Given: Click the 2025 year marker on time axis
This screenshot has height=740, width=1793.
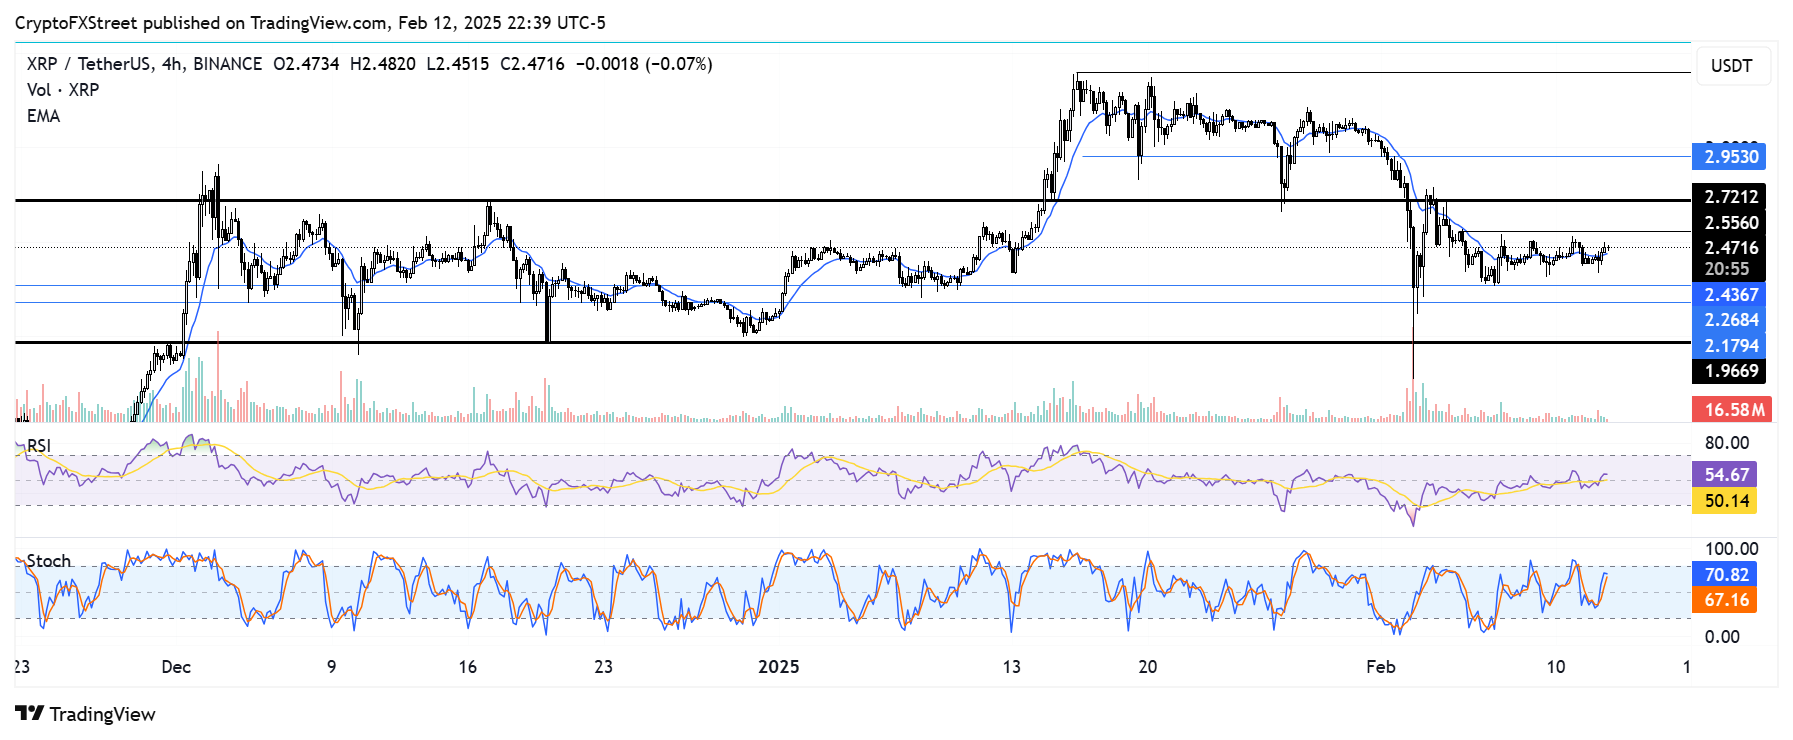Looking at the screenshot, I should [x=779, y=667].
